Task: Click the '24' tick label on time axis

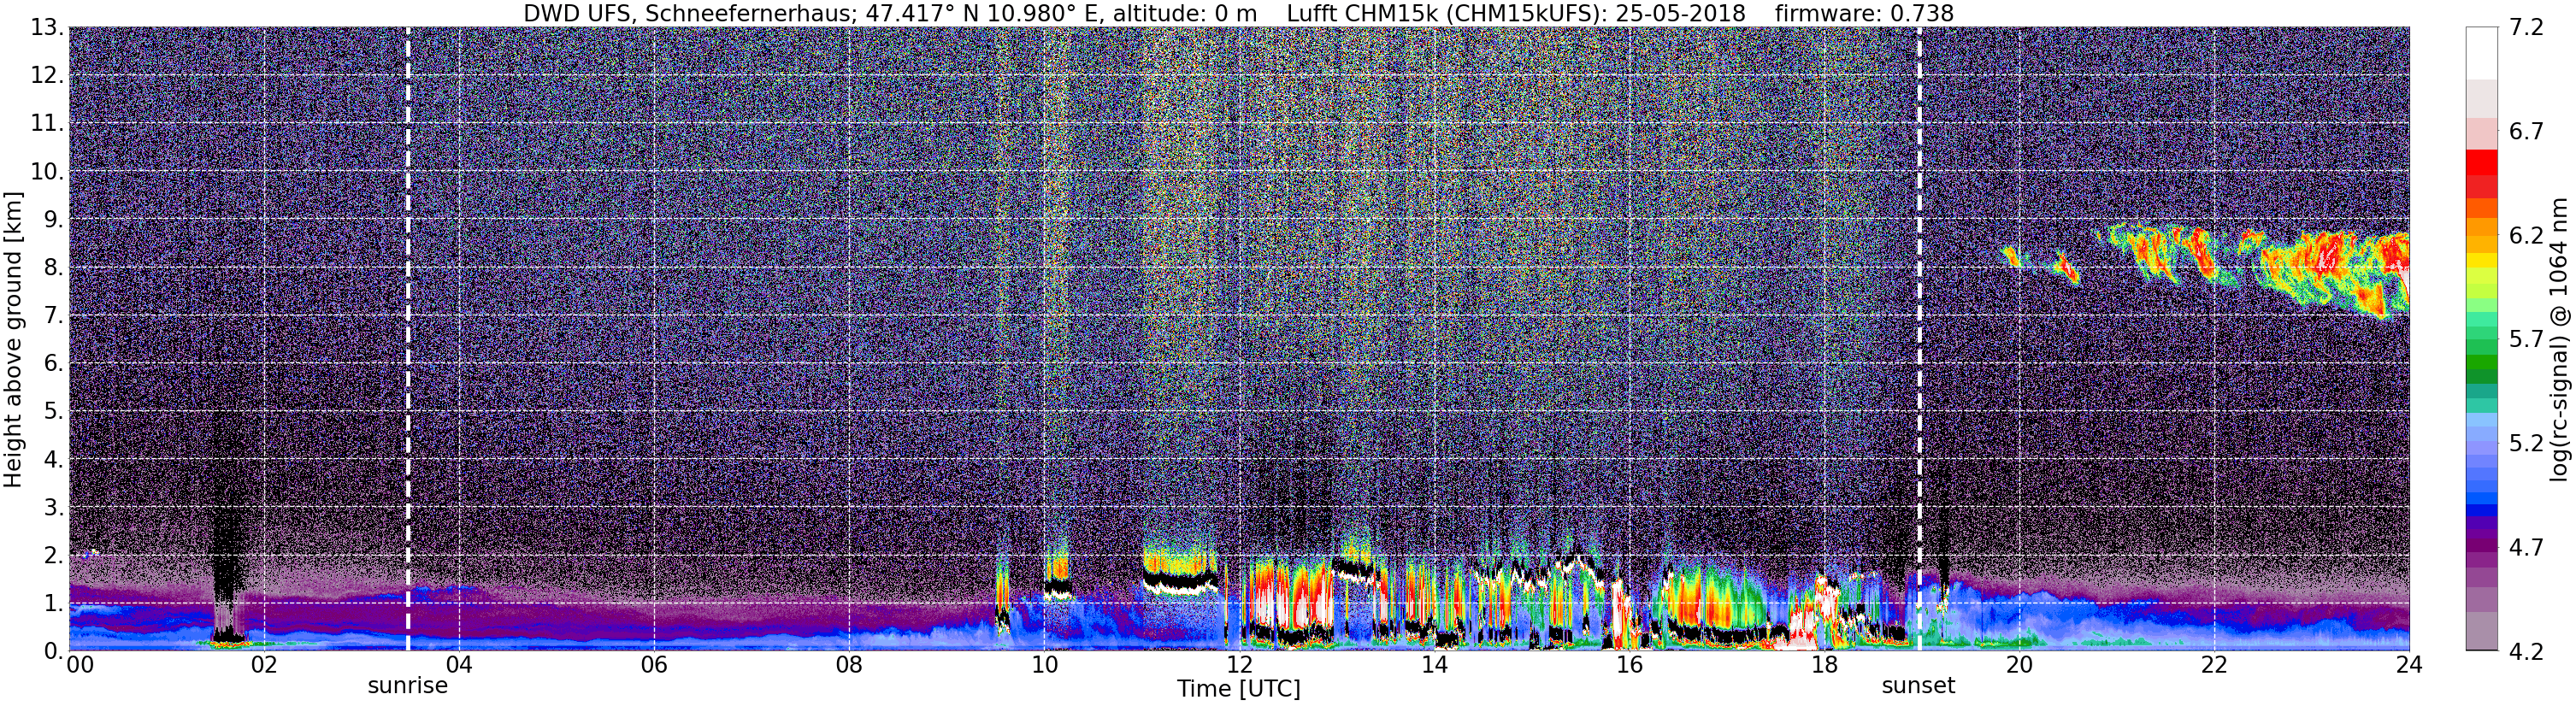Action: pyautogui.click(x=2409, y=665)
